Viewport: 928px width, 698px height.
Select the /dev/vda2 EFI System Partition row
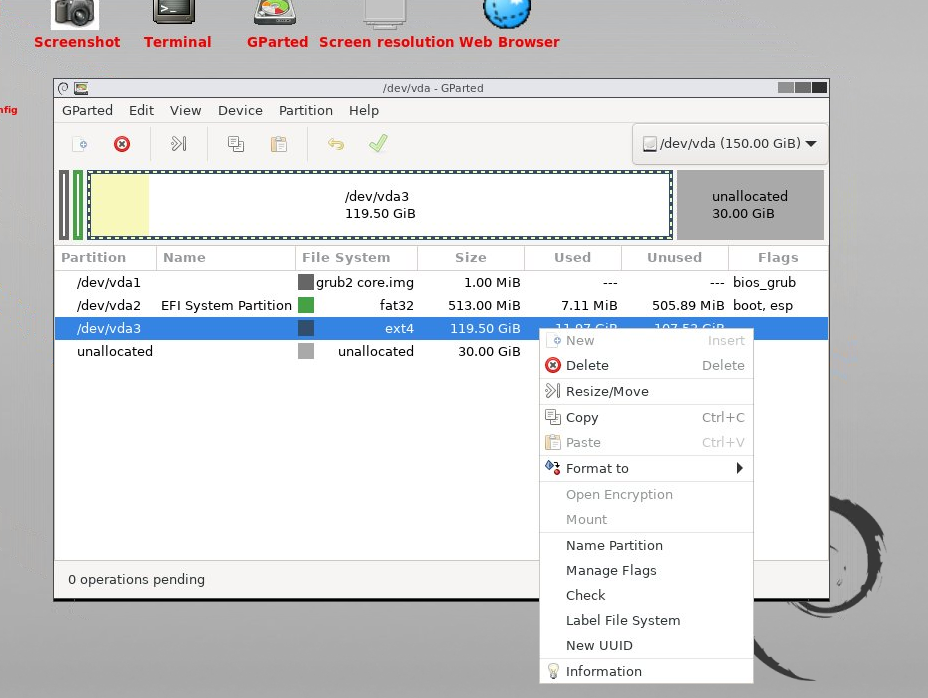pyautogui.click(x=300, y=305)
